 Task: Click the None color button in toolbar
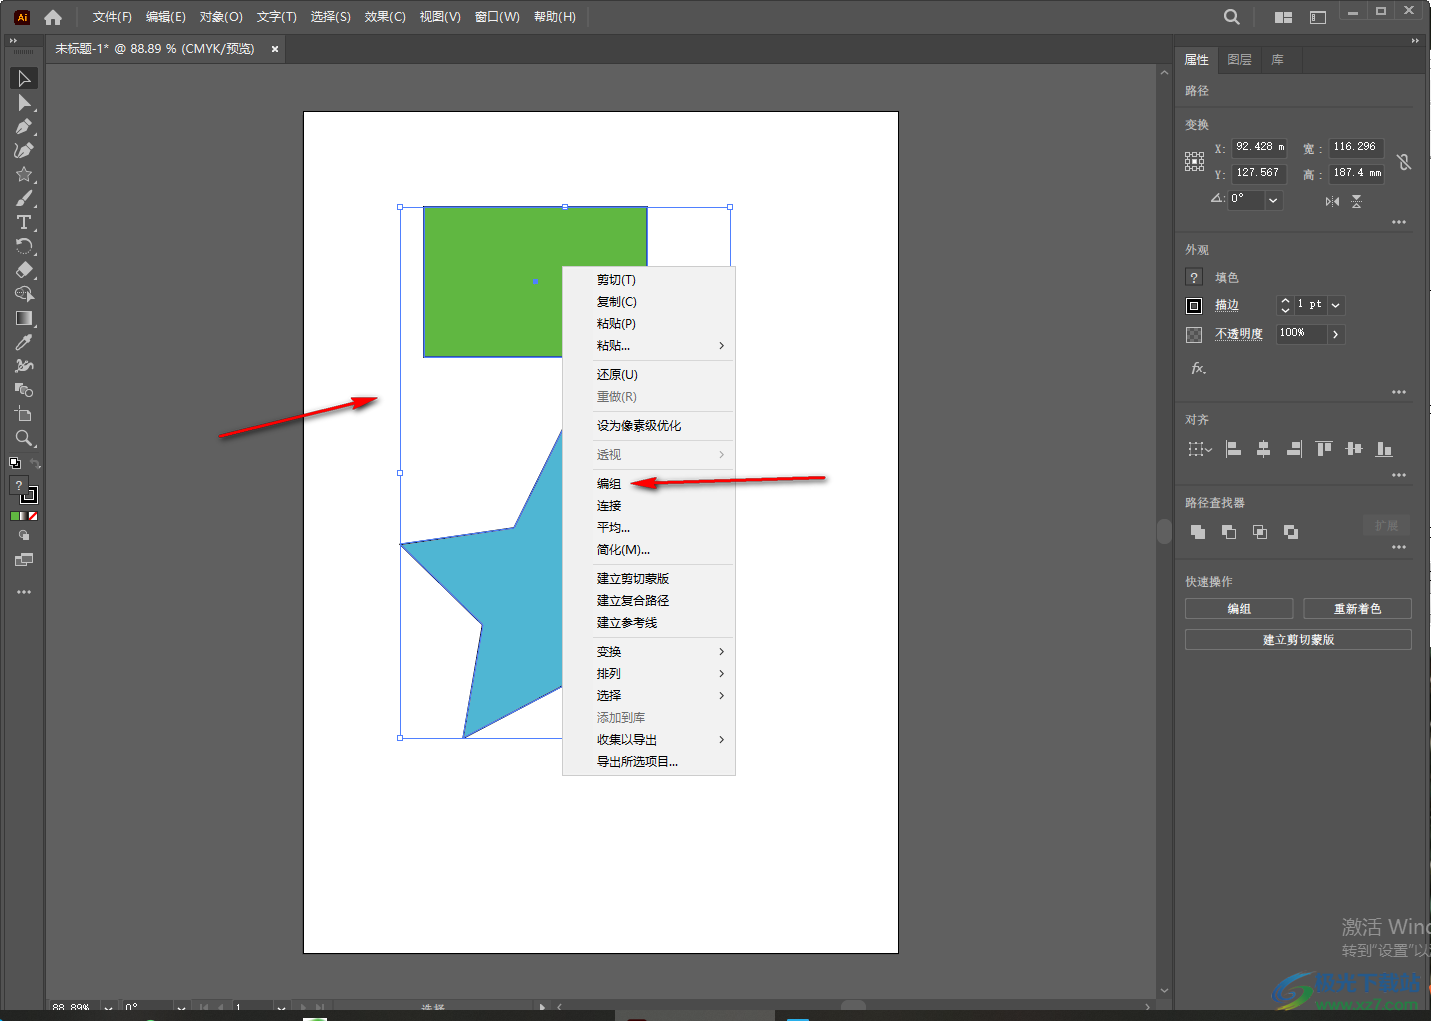click(33, 516)
